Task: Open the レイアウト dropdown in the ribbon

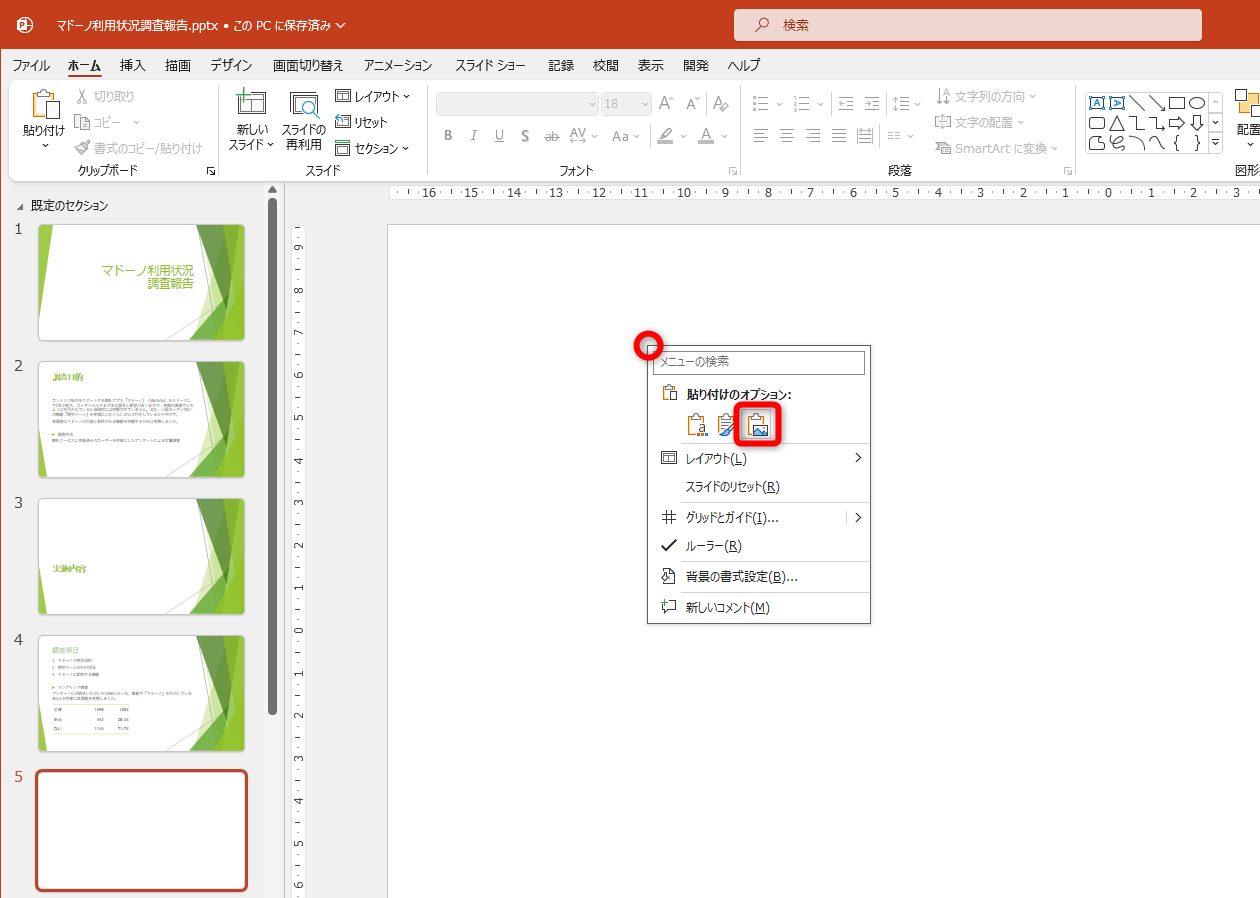Action: 373,96
